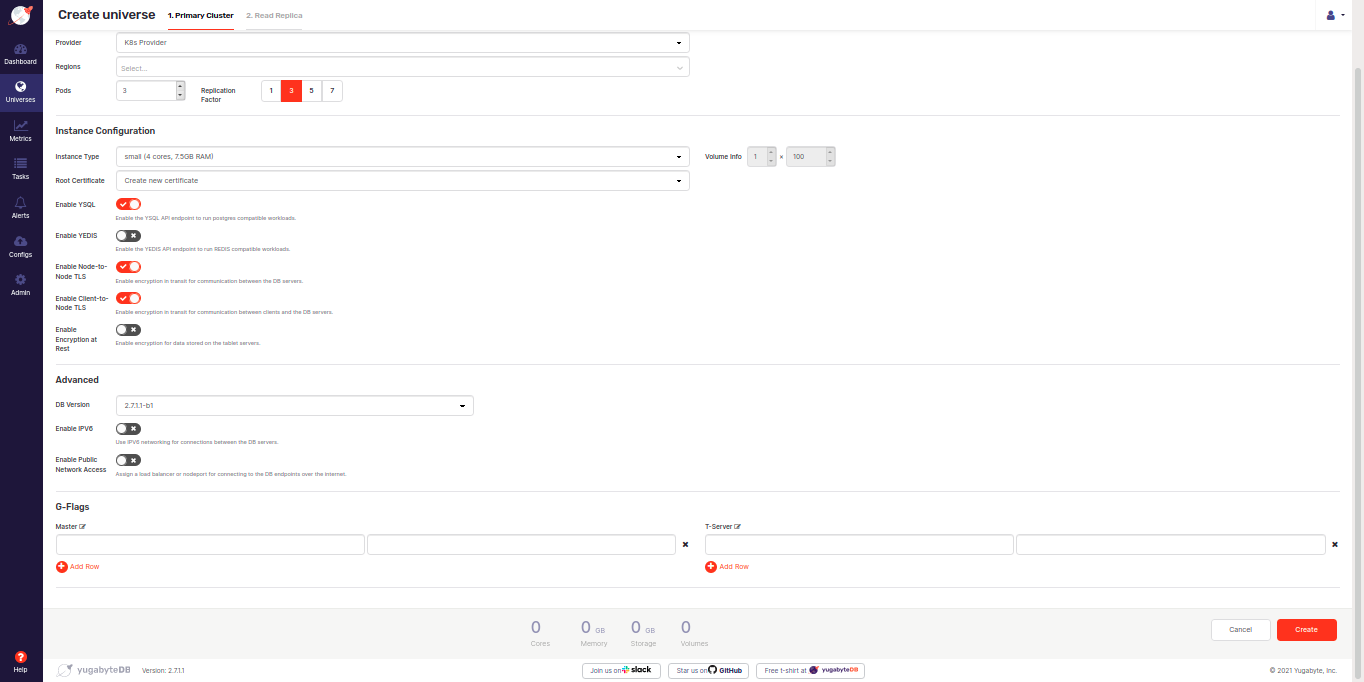Click the edit icon next to Master

[x=83, y=526]
